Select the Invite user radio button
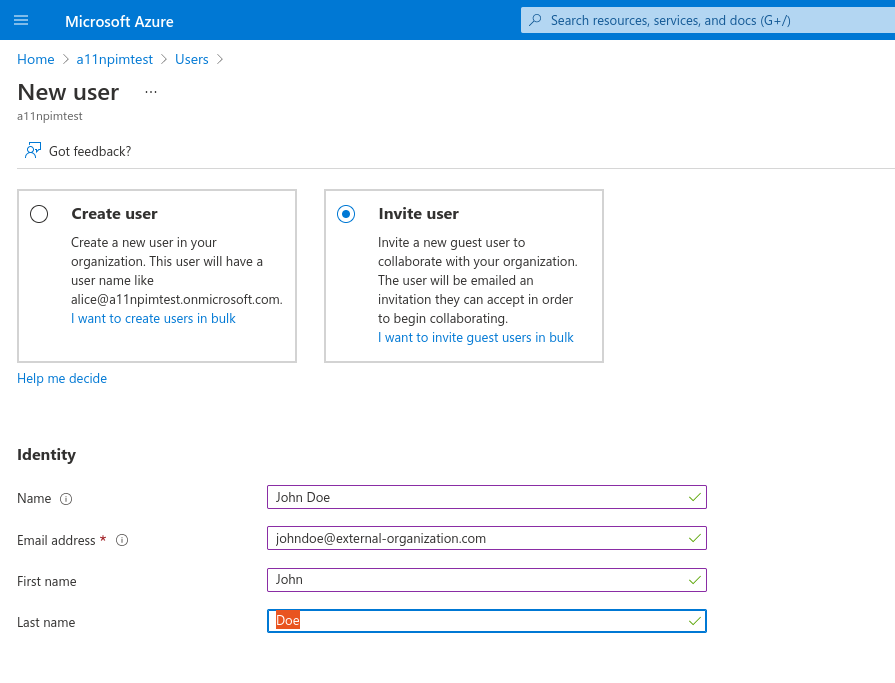This screenshot has width=895, height=683. coord(346,214)
